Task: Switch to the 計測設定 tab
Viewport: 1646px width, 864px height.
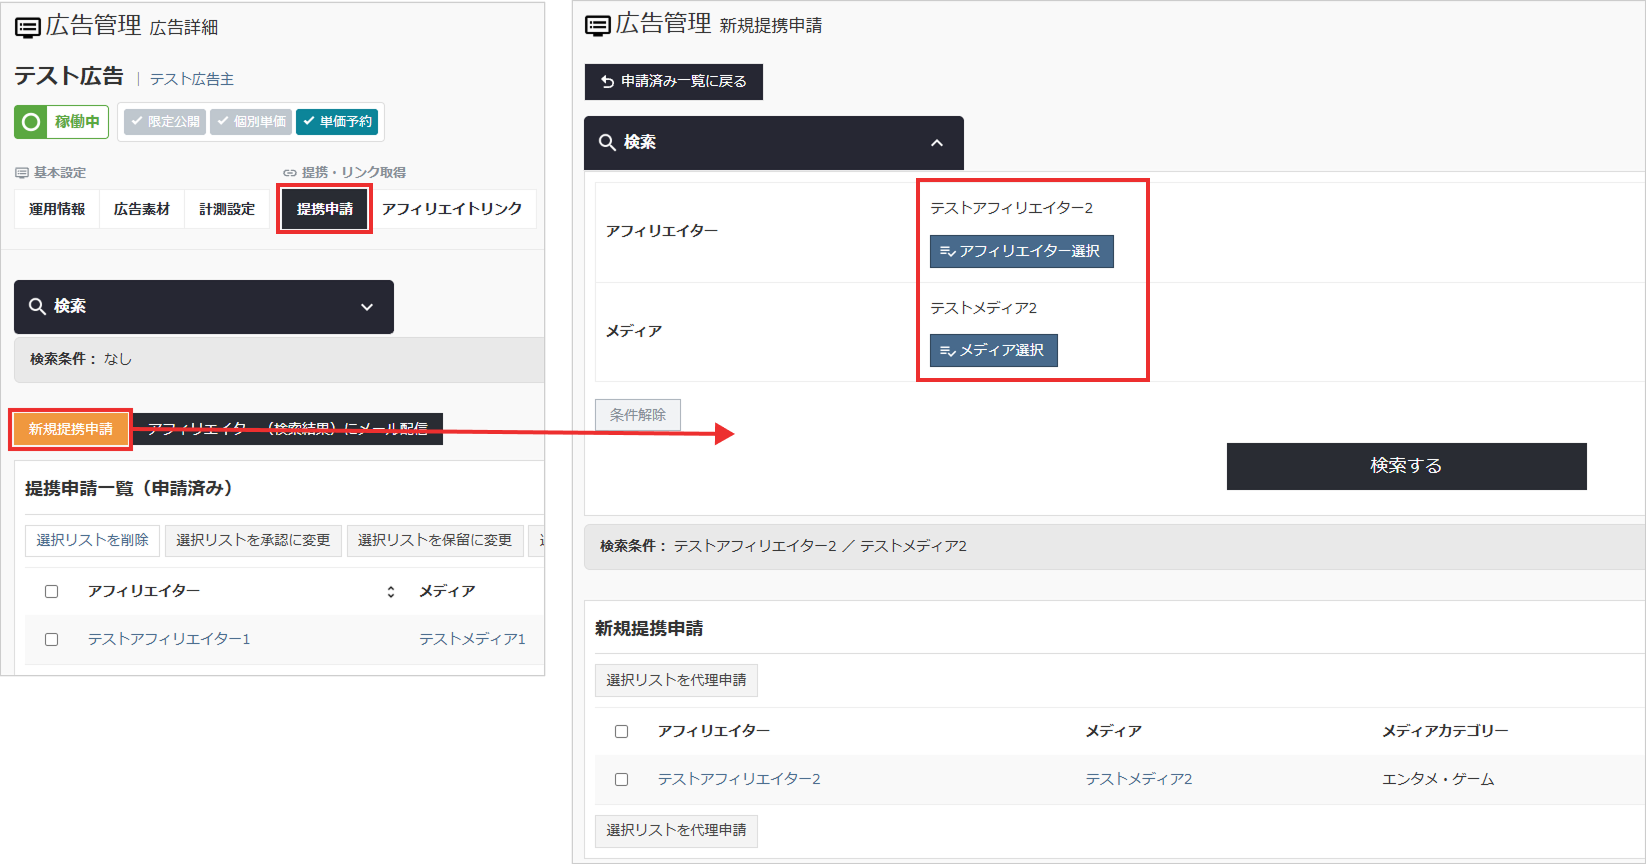Action: pyautogui.click(x=227, y=209)
